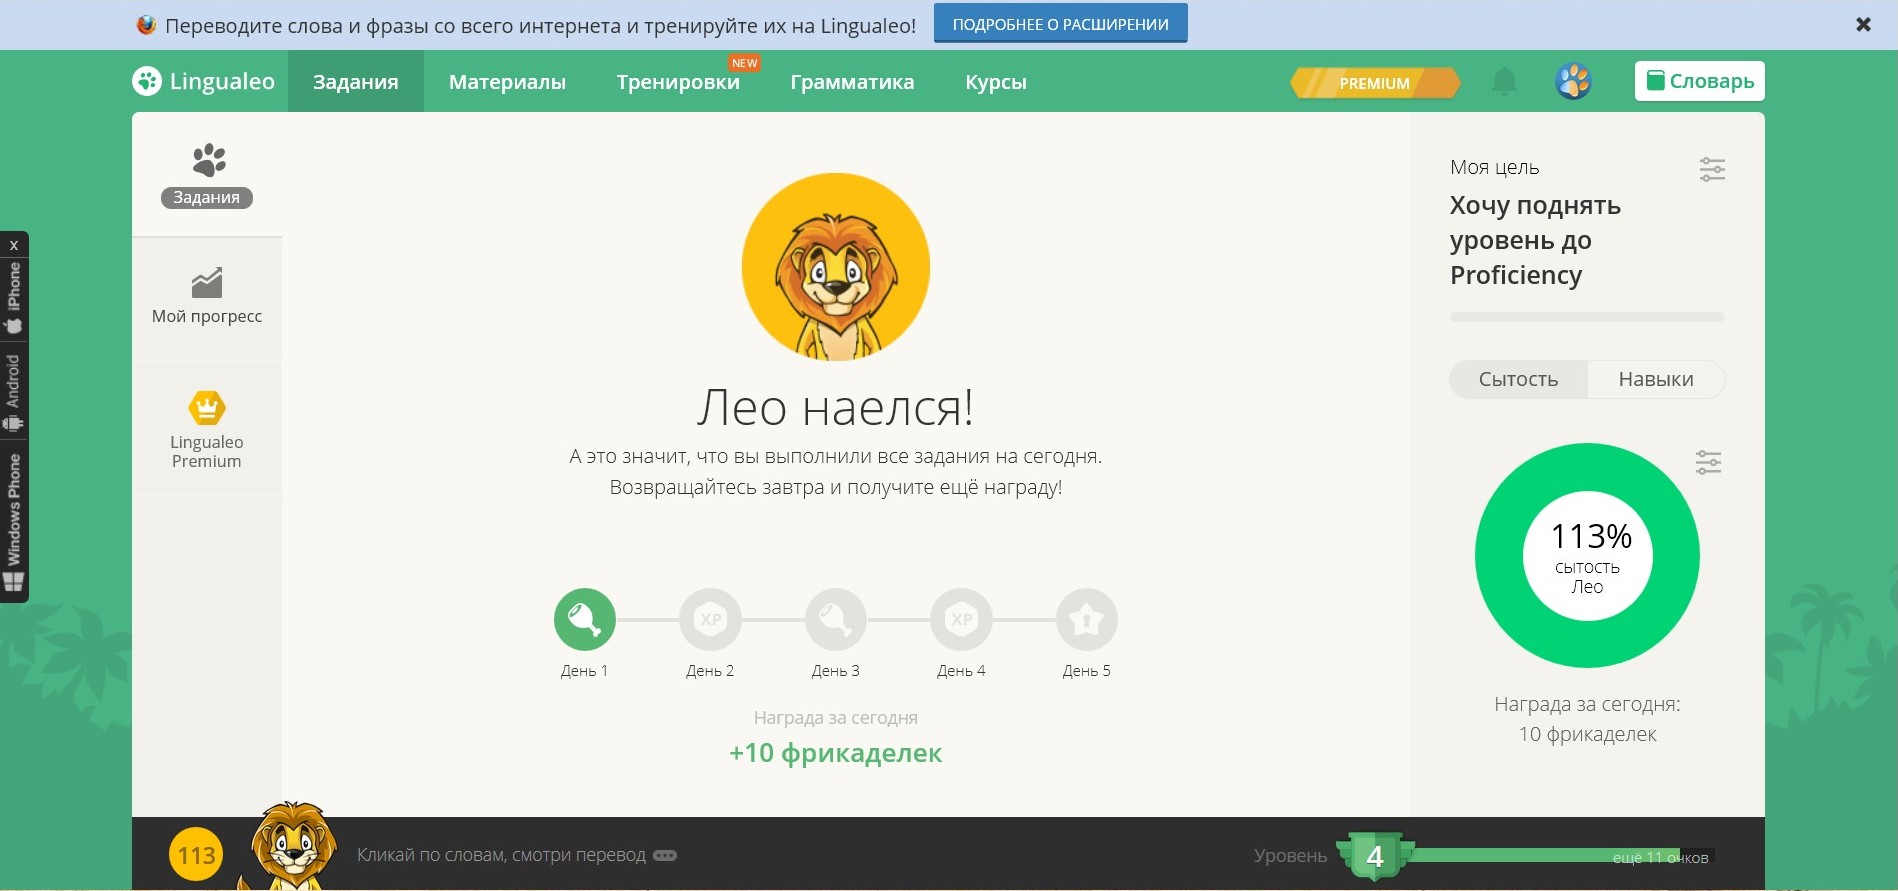Open the Курсы menu
The width and height of the screenshot is (1898, 891).
click(996, 82)
